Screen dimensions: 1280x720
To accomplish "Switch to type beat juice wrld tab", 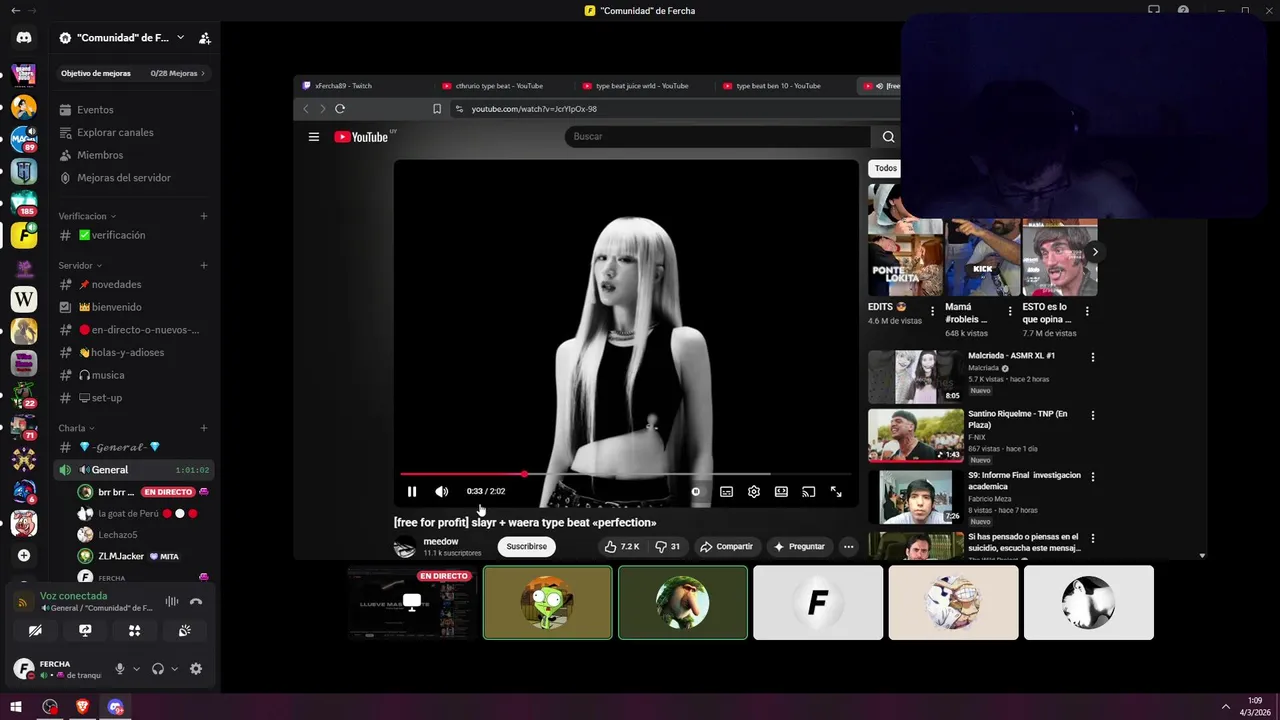I will [x=640, y=86].
